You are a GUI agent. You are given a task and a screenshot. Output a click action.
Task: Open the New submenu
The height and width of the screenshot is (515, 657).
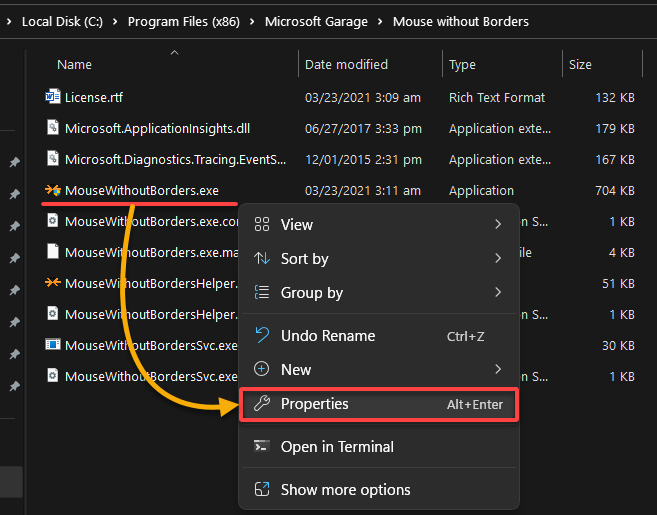(379, 369)
